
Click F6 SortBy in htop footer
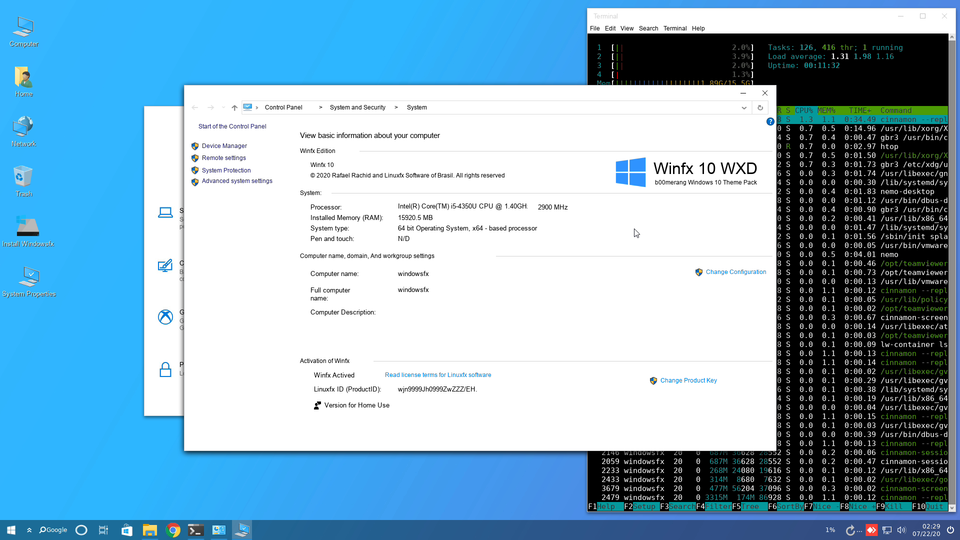pos(786,507)
